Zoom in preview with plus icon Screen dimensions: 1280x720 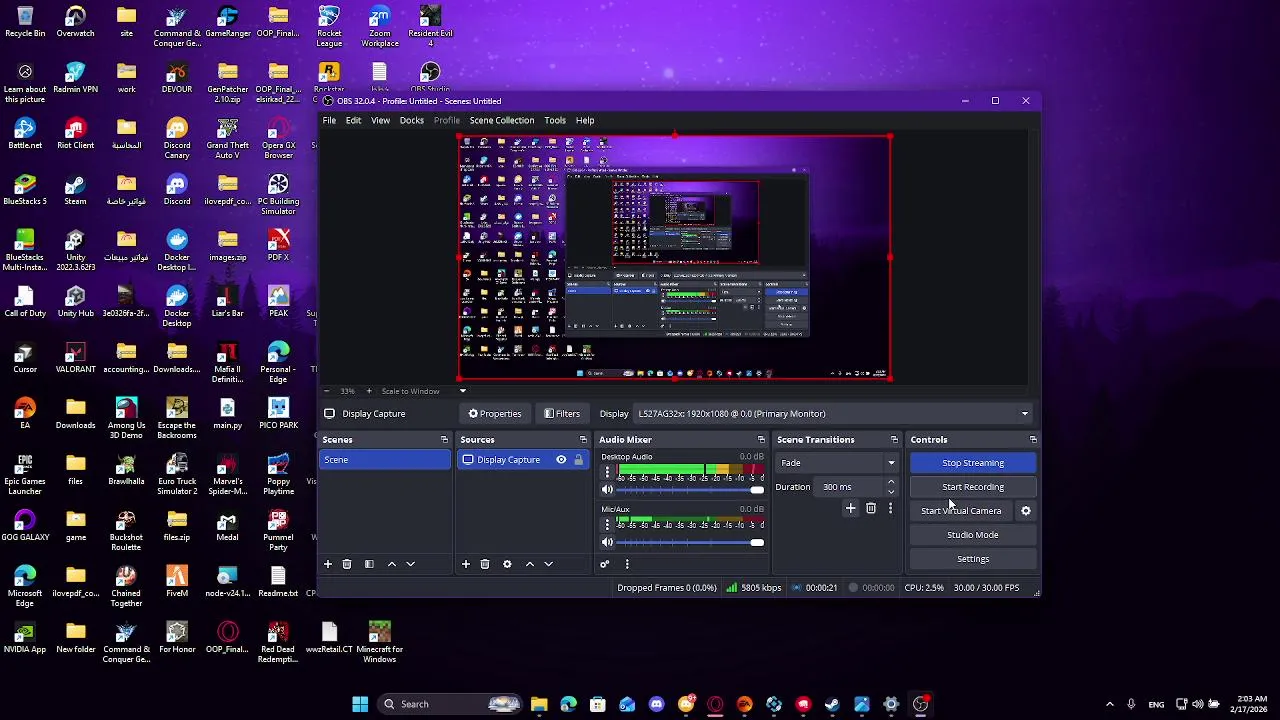click(x=369, y=391)
